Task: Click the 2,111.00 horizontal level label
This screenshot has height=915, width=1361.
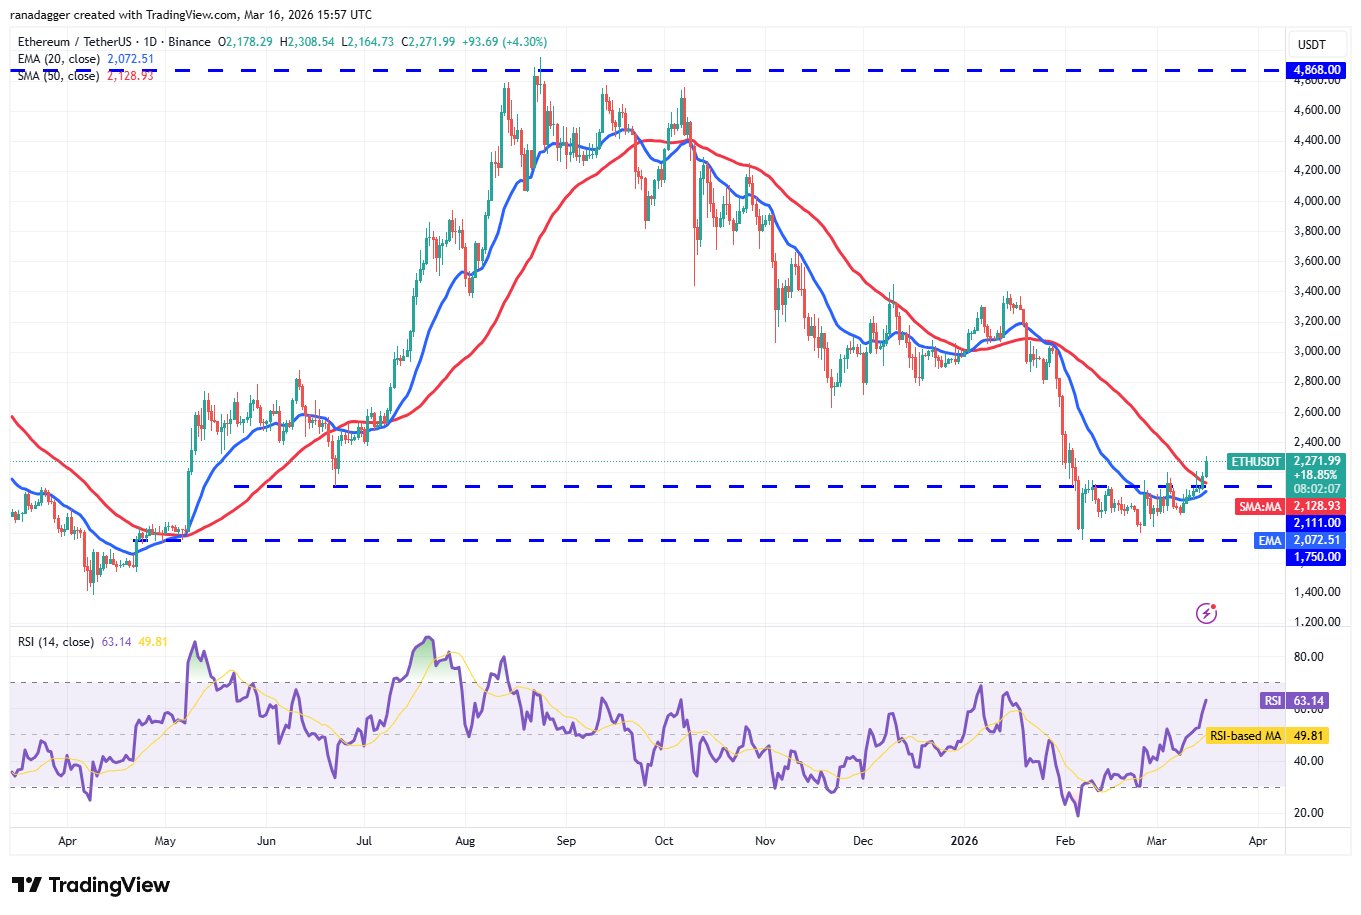Action: pyautogui.click(x=1316, y=523)
